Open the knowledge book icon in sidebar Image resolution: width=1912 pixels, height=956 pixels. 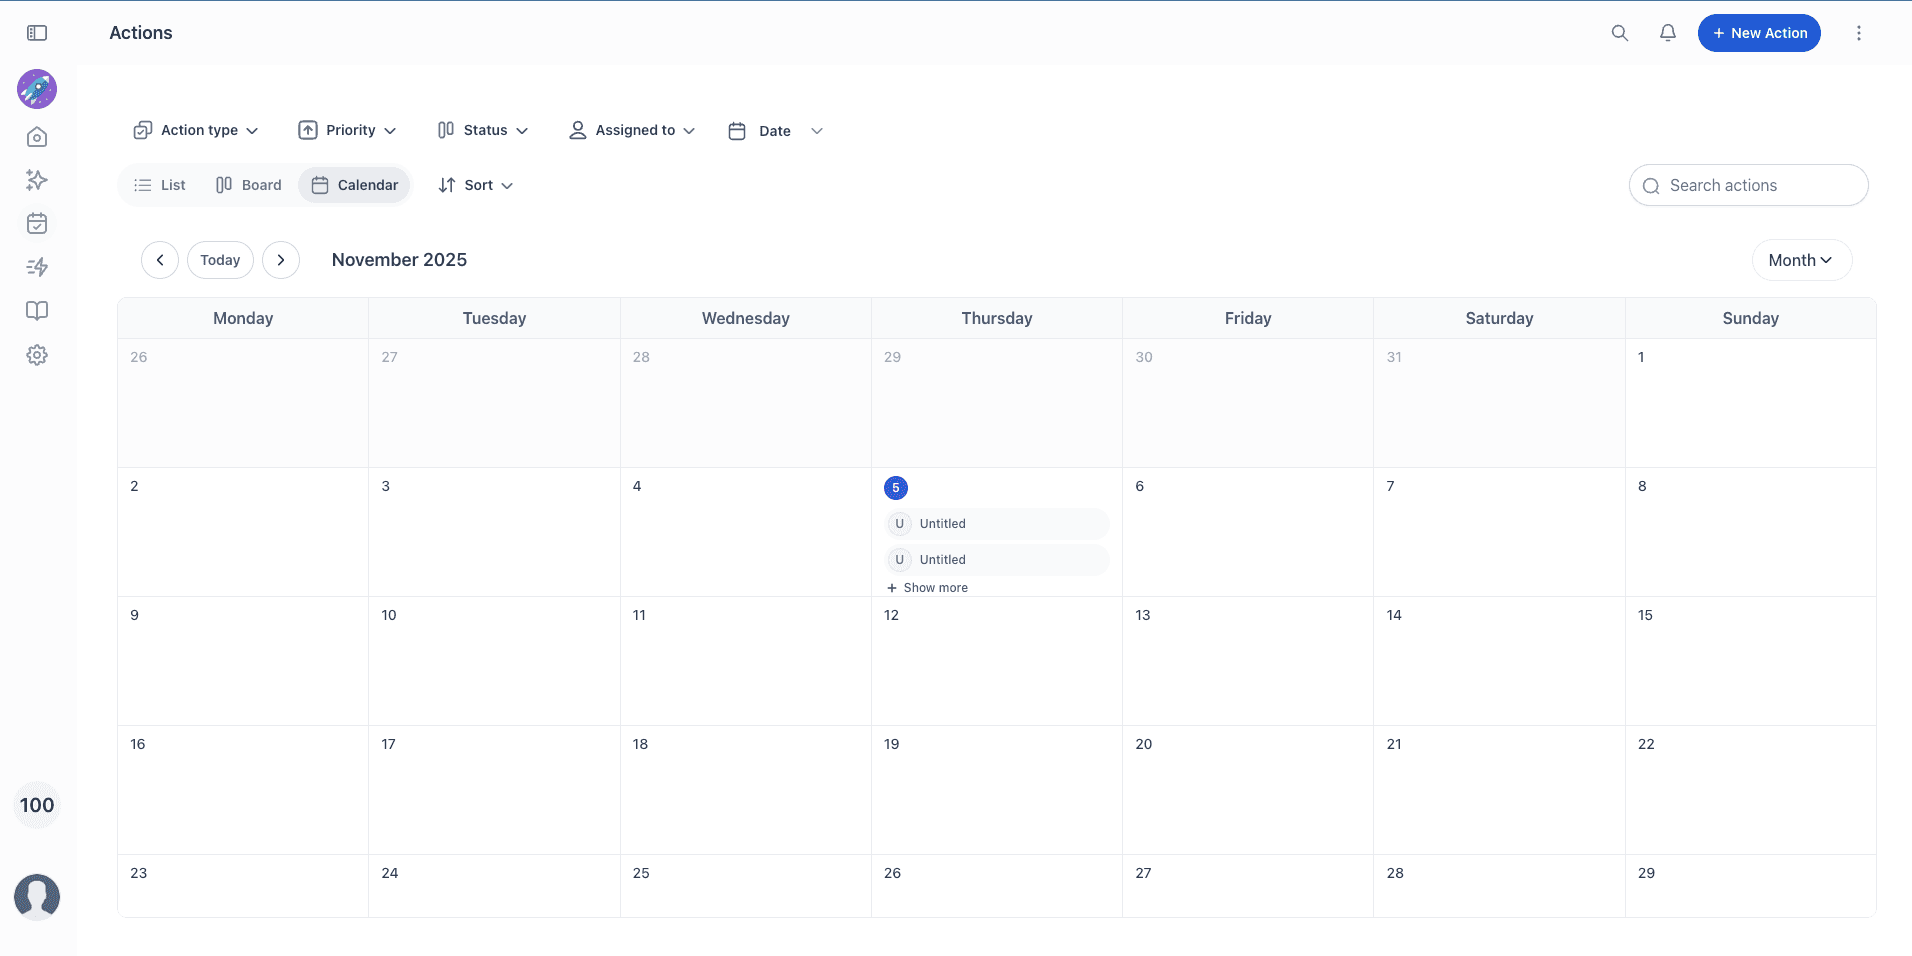(x=37, y=311)
